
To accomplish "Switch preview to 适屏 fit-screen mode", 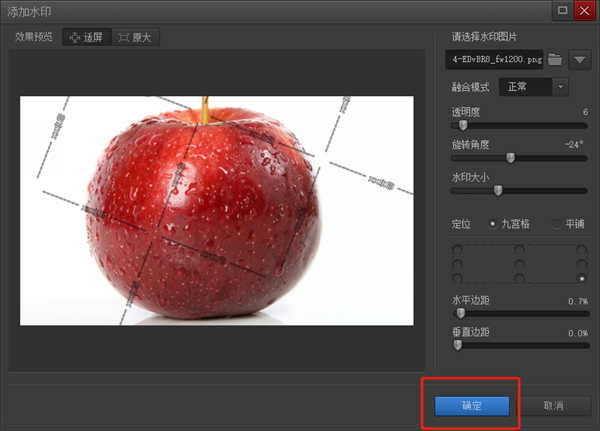I will click(x=86, y=37).
